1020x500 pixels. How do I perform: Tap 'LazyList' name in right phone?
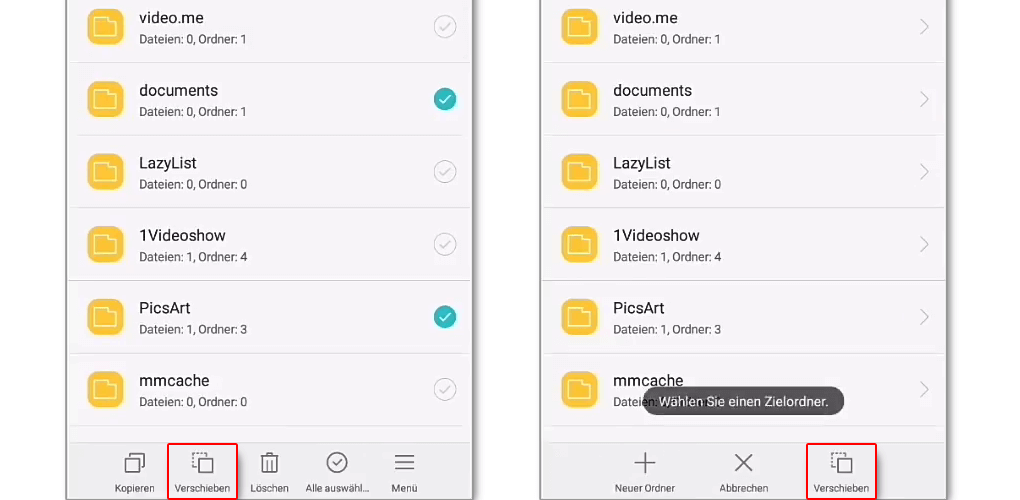click(642, 163)
